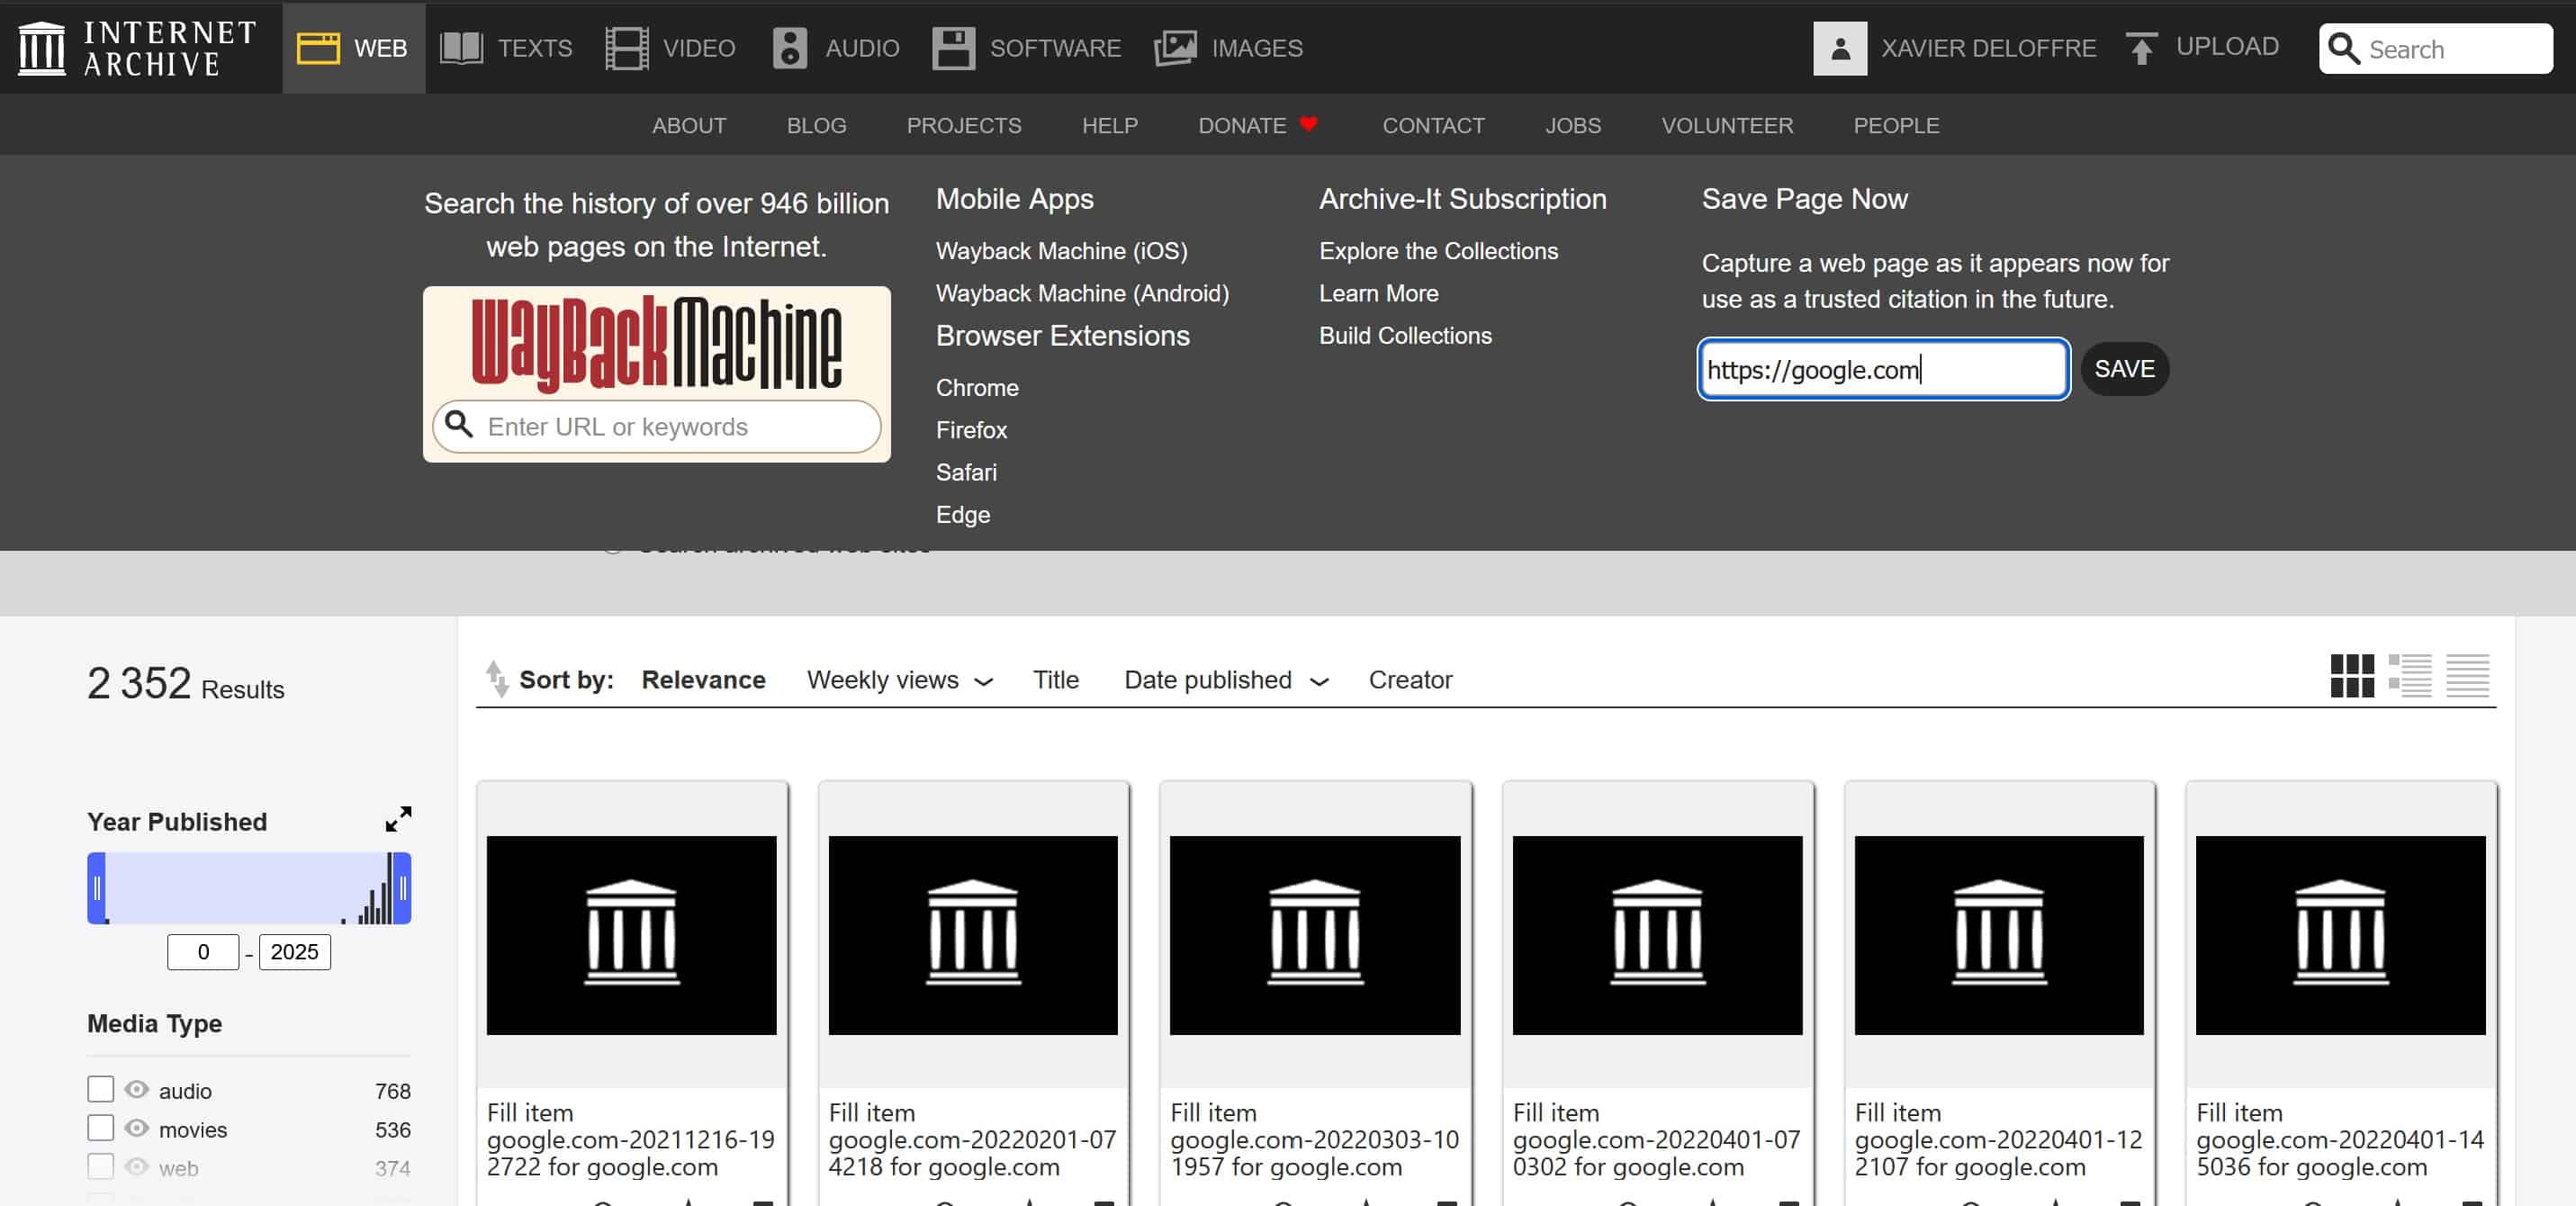Open the Help menu item
The width and height of the screenshot is (2576, 1206).
tap(1110, 125)
